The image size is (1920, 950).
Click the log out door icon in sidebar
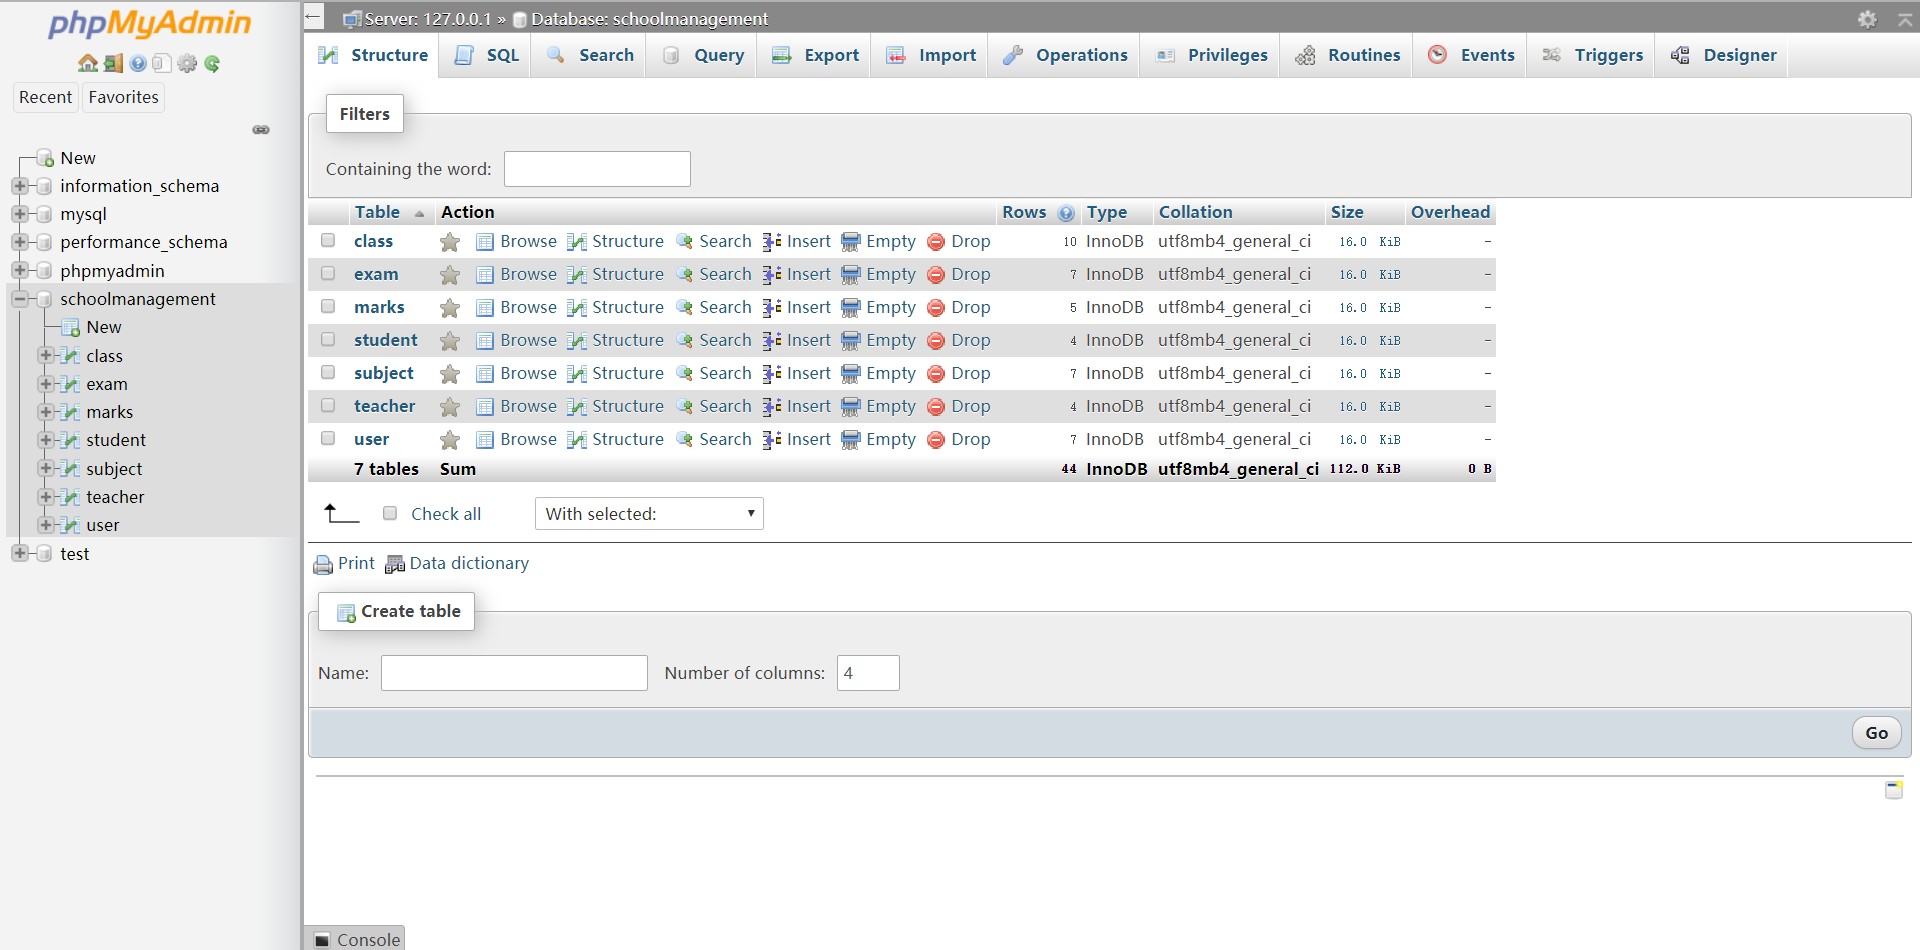112,63
